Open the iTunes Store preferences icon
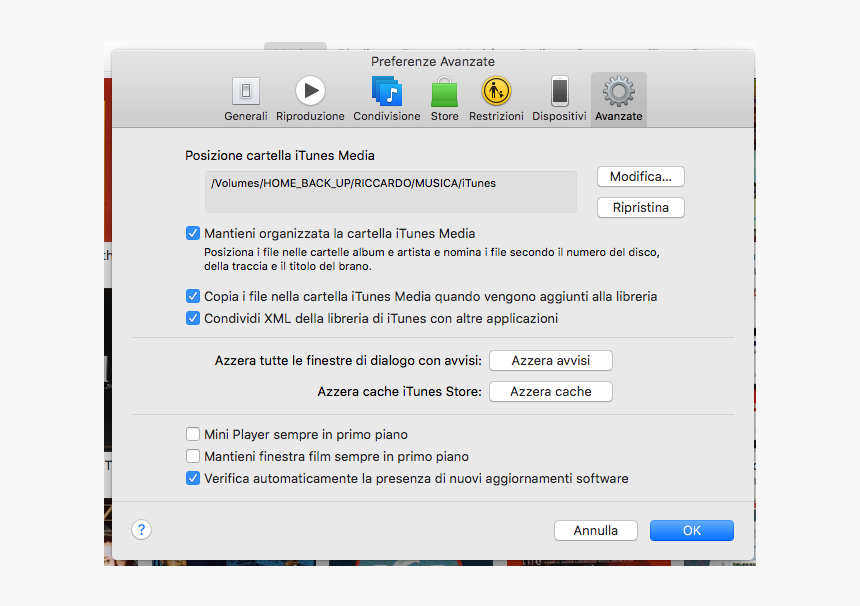Image resolution: width=860 pixels, height=606 pixels. (444, 91)
